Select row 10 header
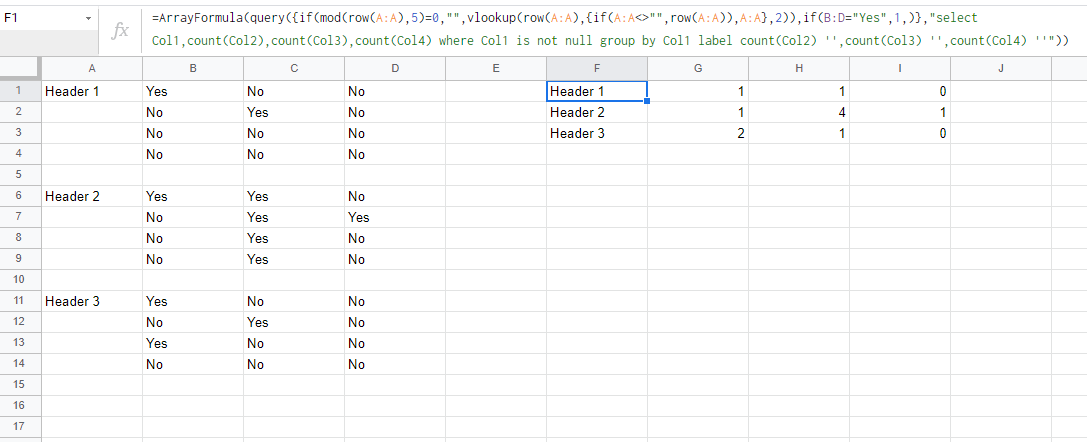 pos(20,280)
